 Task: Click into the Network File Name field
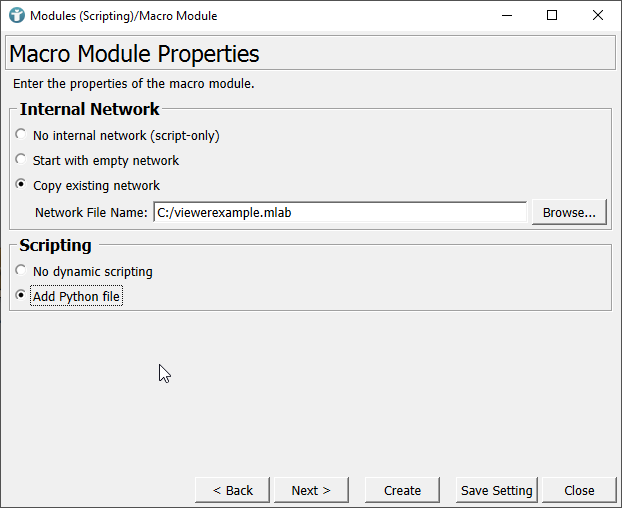pyautogui.click(x=339, y=212)
